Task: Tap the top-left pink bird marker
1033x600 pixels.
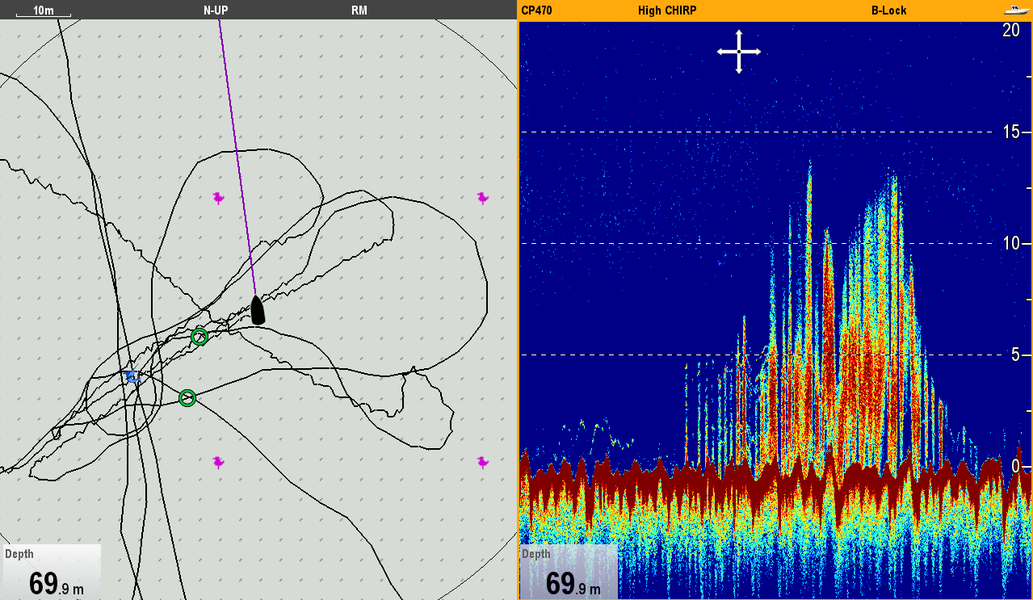Action: pos(218,198)
